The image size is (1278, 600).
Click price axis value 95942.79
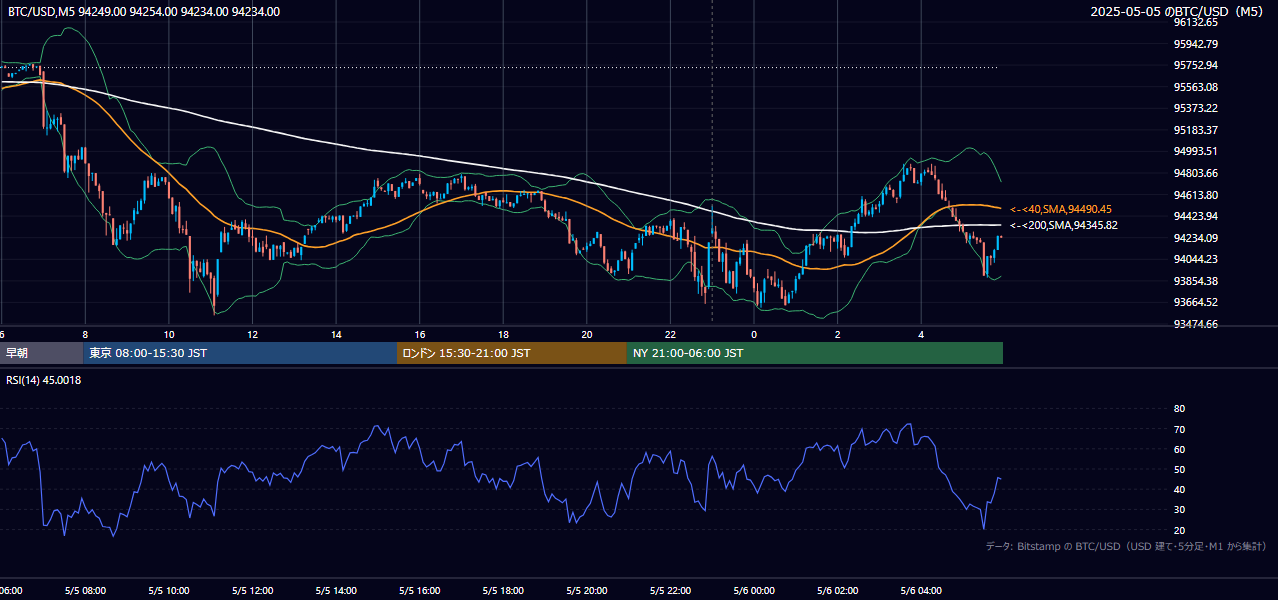(x=1195, y=44)
